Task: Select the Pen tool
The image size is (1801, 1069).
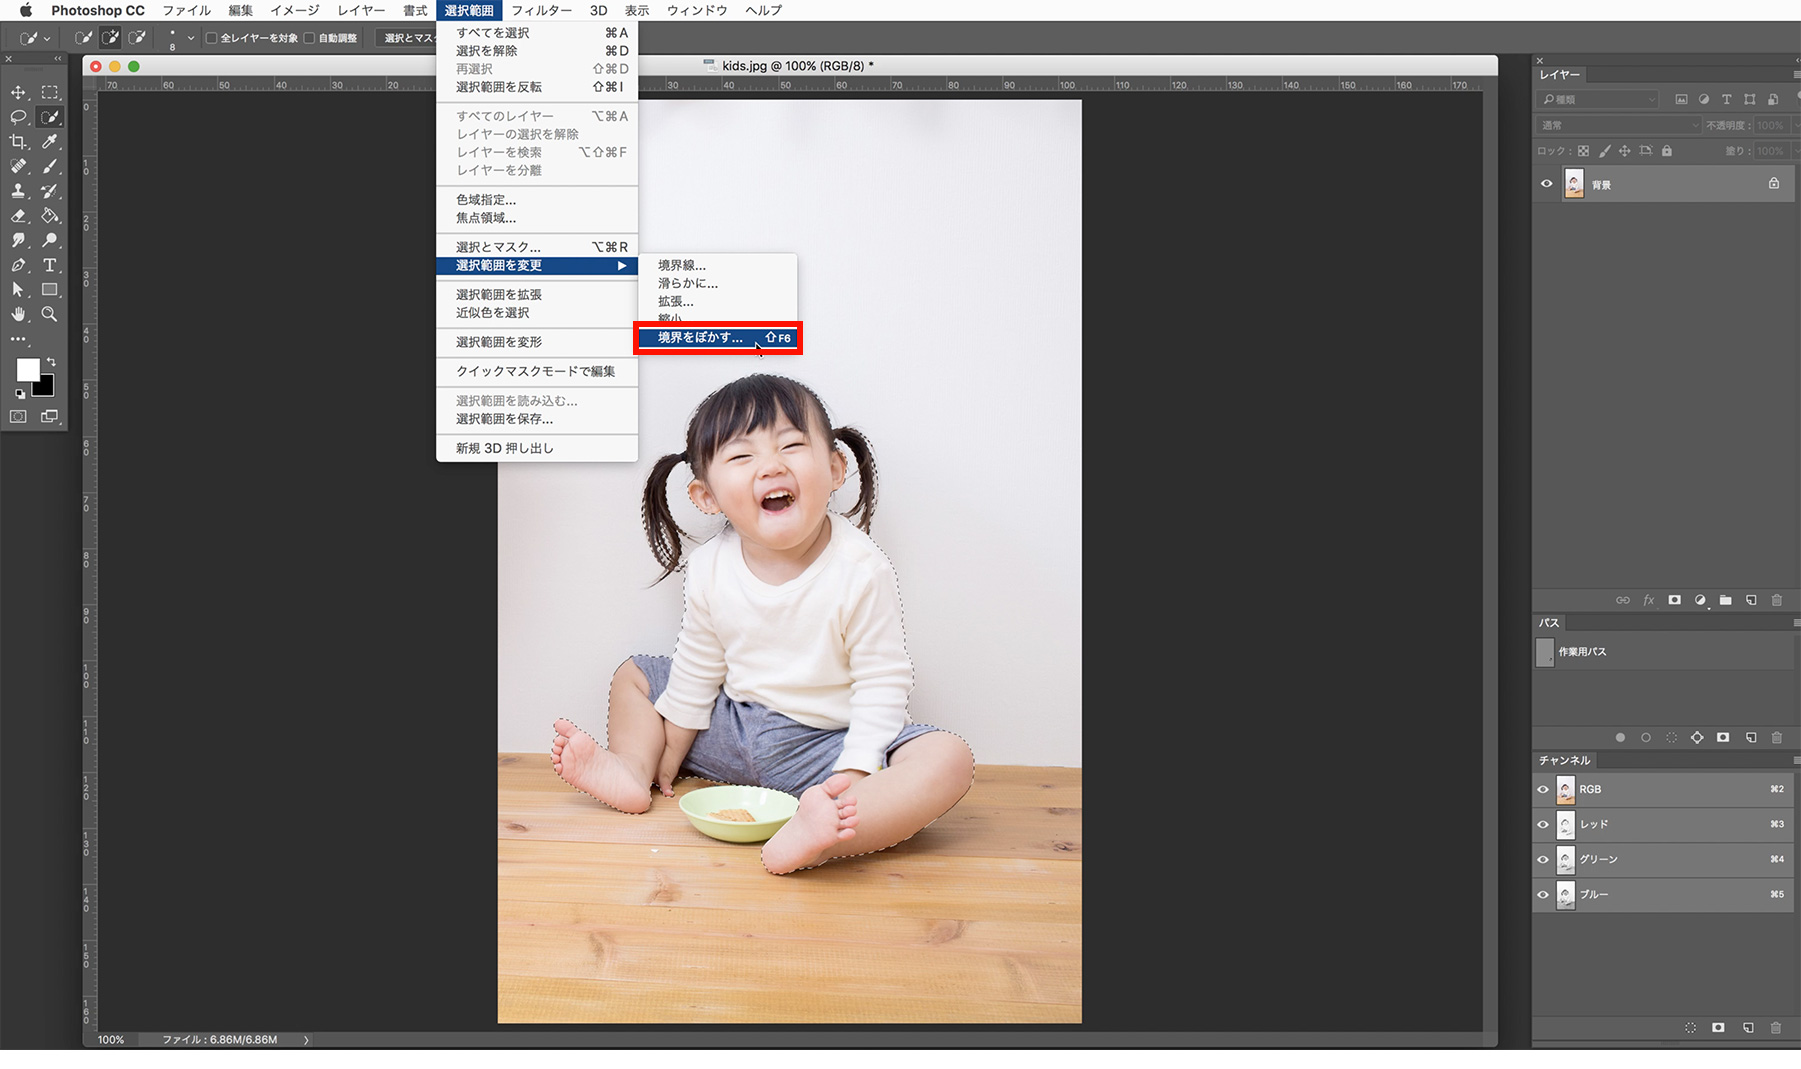Action: tap(18, 265)
